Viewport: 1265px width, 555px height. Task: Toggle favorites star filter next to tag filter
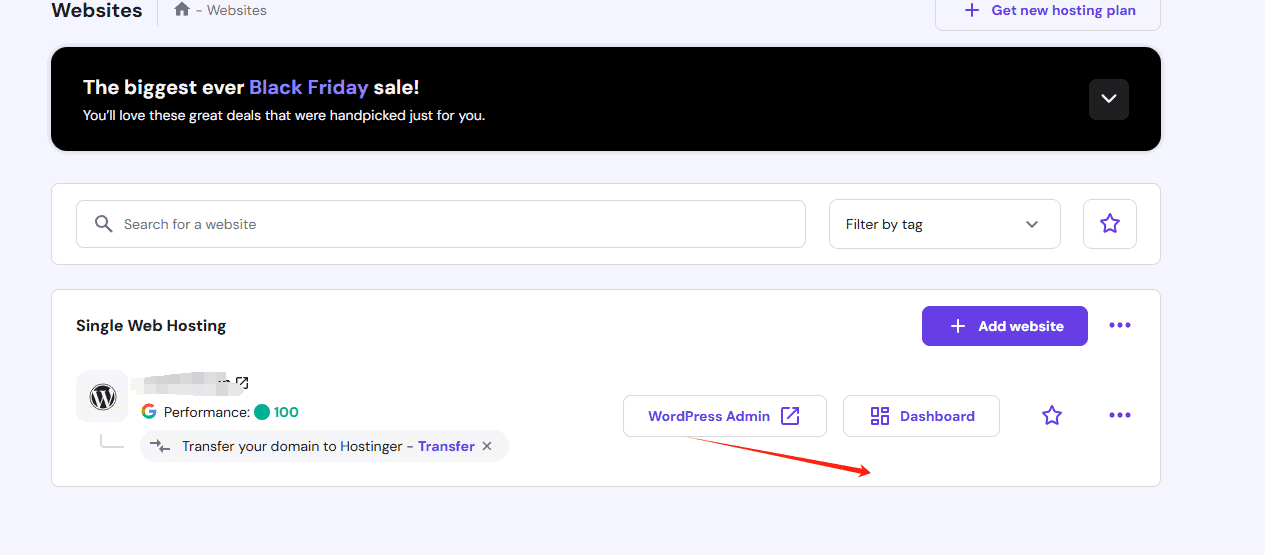click(1110, 224)
